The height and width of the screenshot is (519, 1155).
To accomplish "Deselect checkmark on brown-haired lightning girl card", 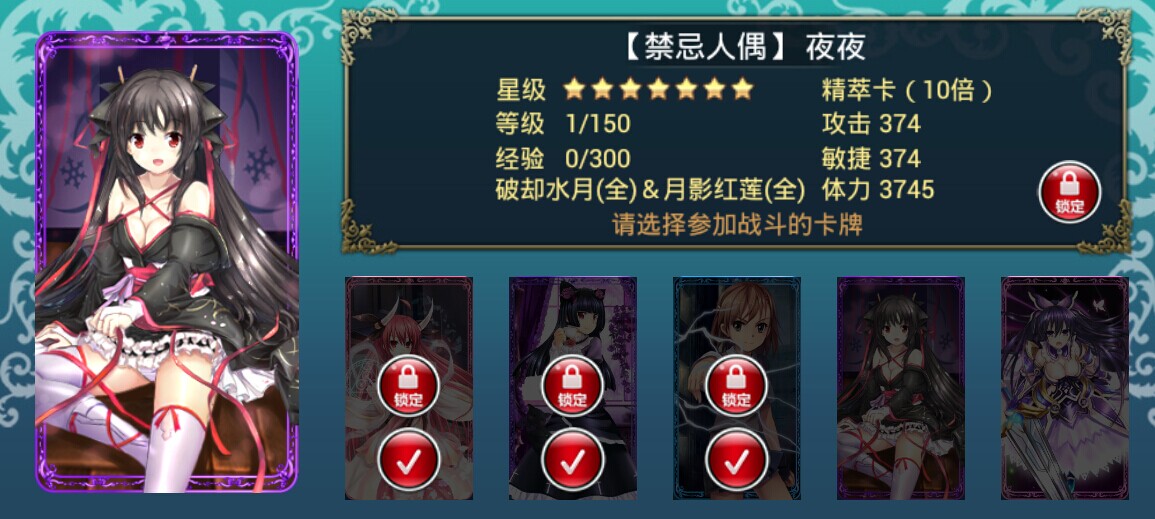I will click(736, 459).
